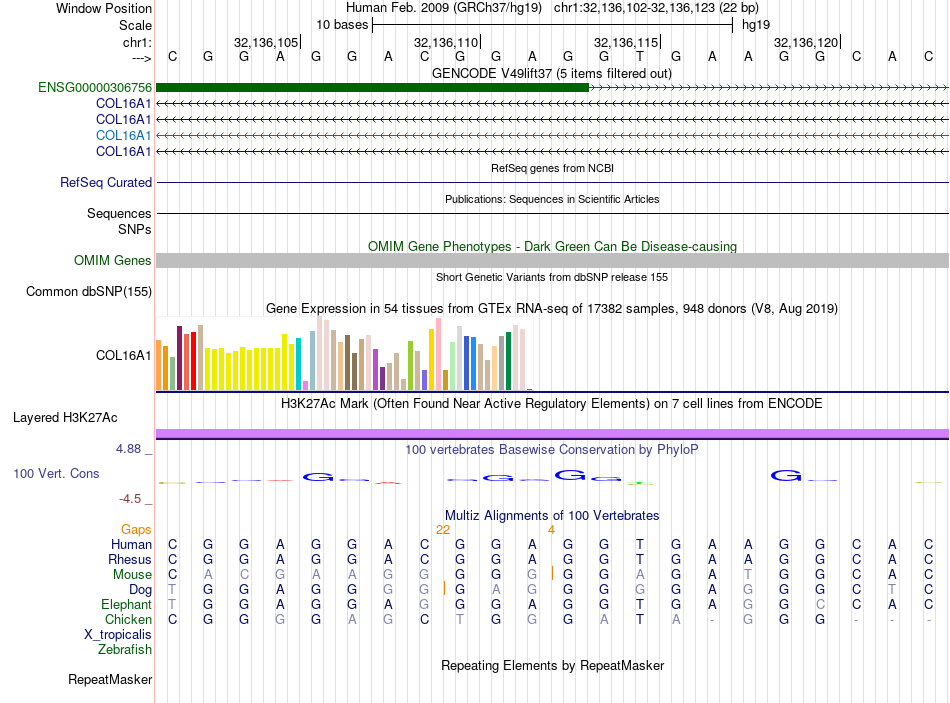Open the RefSeq genes from NCBI title
Screen dimensions: 950x703
(552, 168)
